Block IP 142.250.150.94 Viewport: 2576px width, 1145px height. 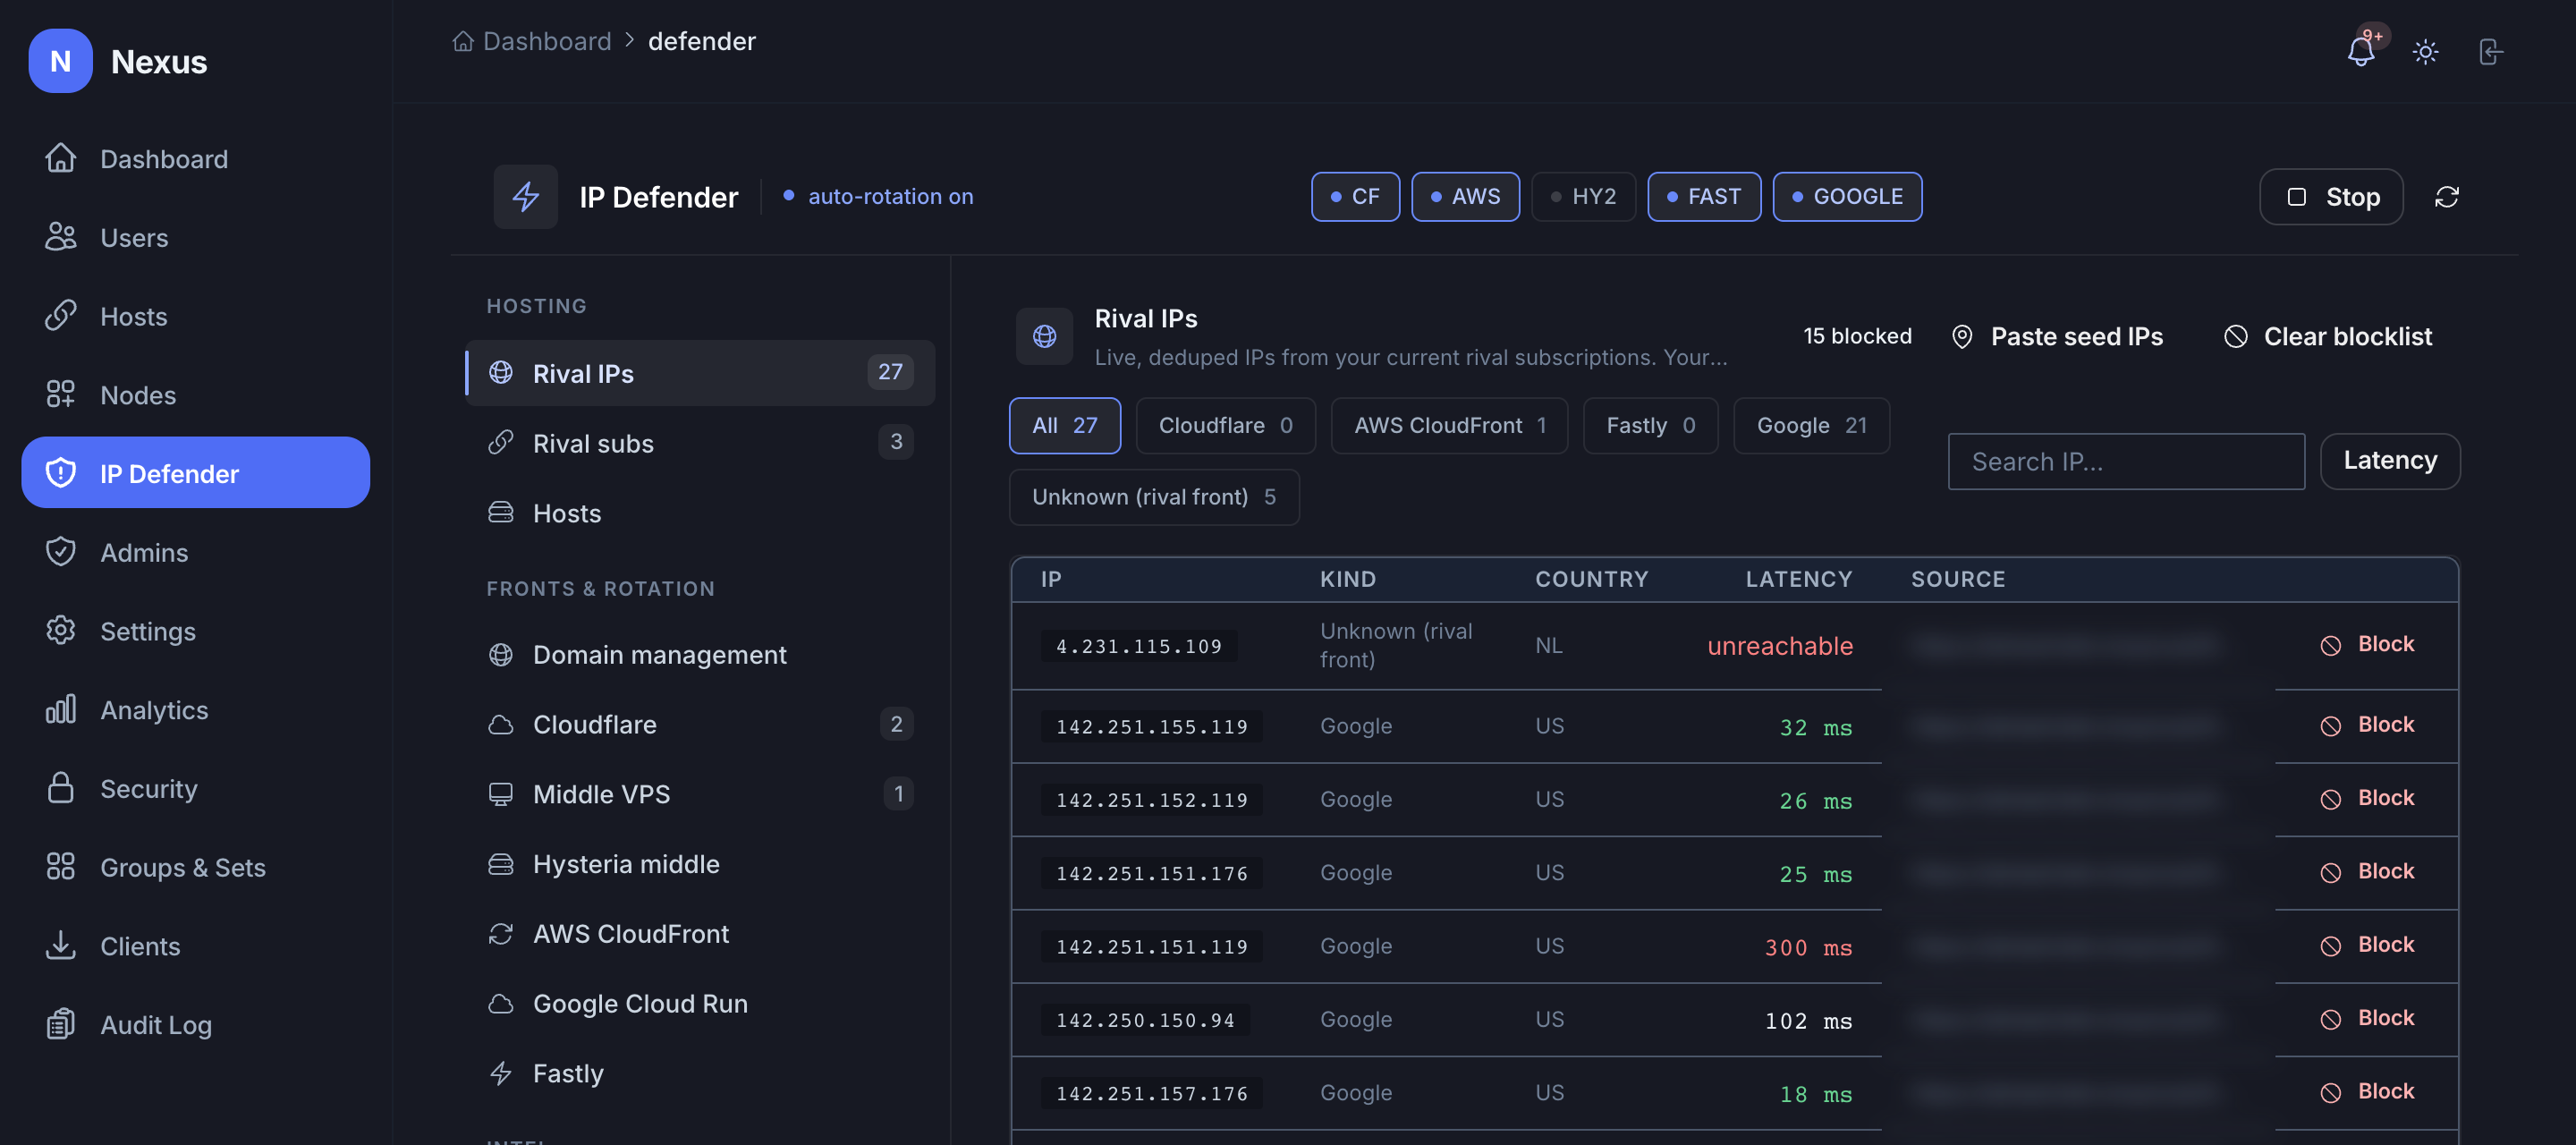tap(2366, 1018)
